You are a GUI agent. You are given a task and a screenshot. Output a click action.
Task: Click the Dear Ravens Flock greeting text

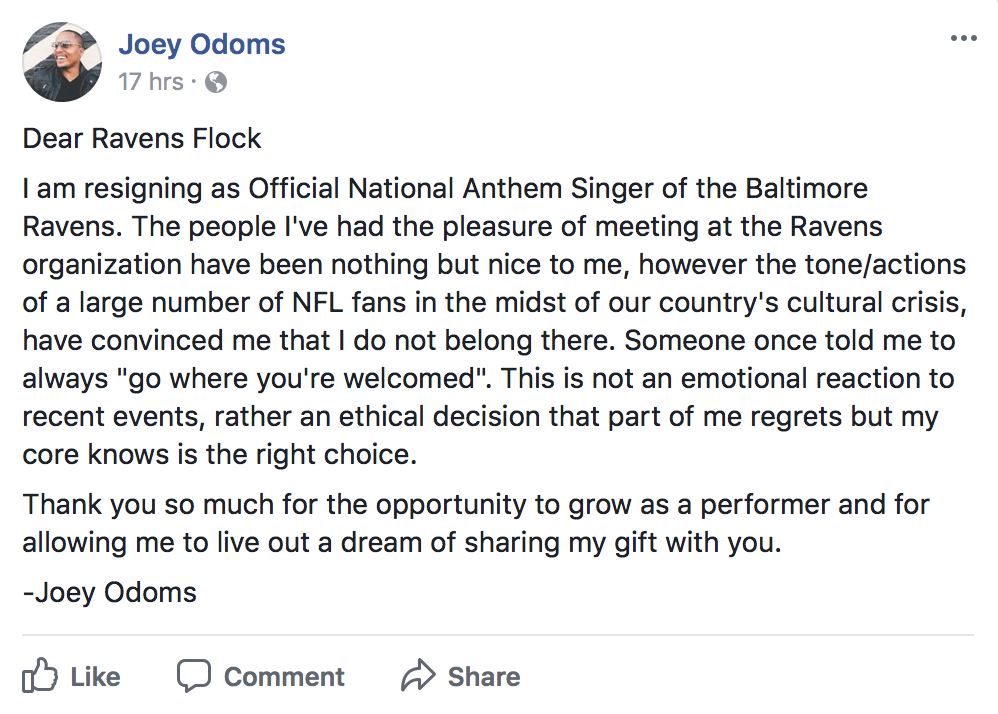pos(142,139)
